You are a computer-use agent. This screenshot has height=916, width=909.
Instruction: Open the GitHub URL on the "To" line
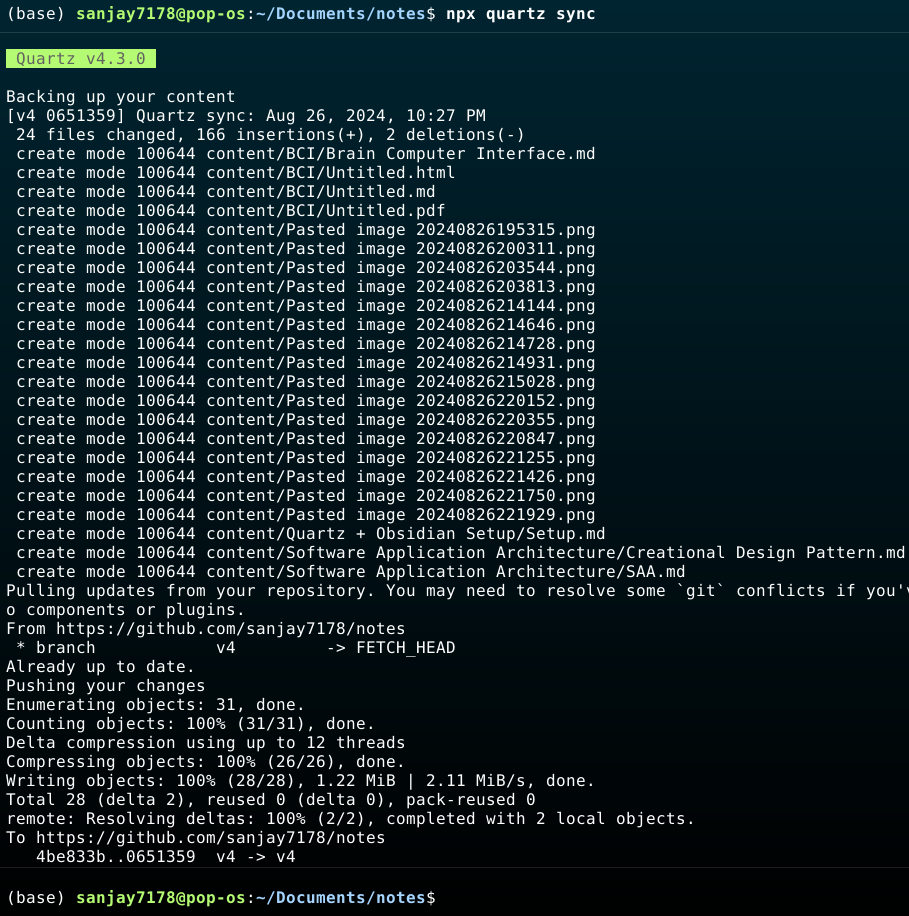coord(210,838)
